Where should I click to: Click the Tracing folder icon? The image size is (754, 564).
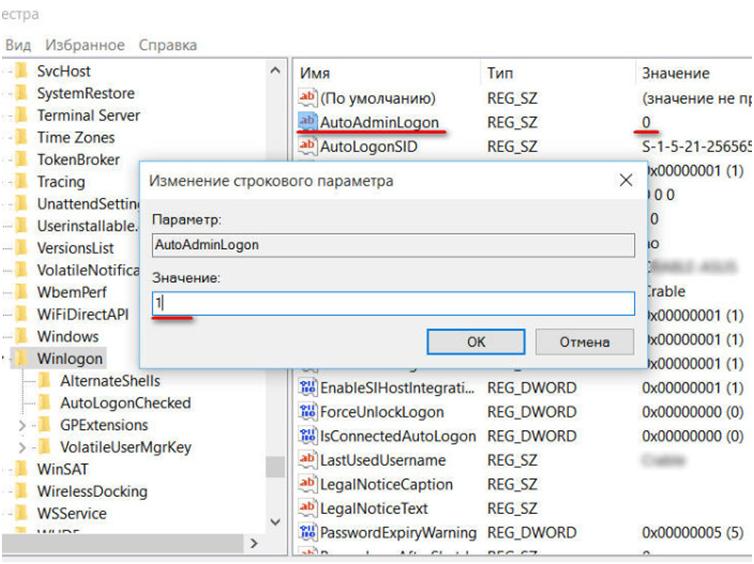[x=21, y=181]
